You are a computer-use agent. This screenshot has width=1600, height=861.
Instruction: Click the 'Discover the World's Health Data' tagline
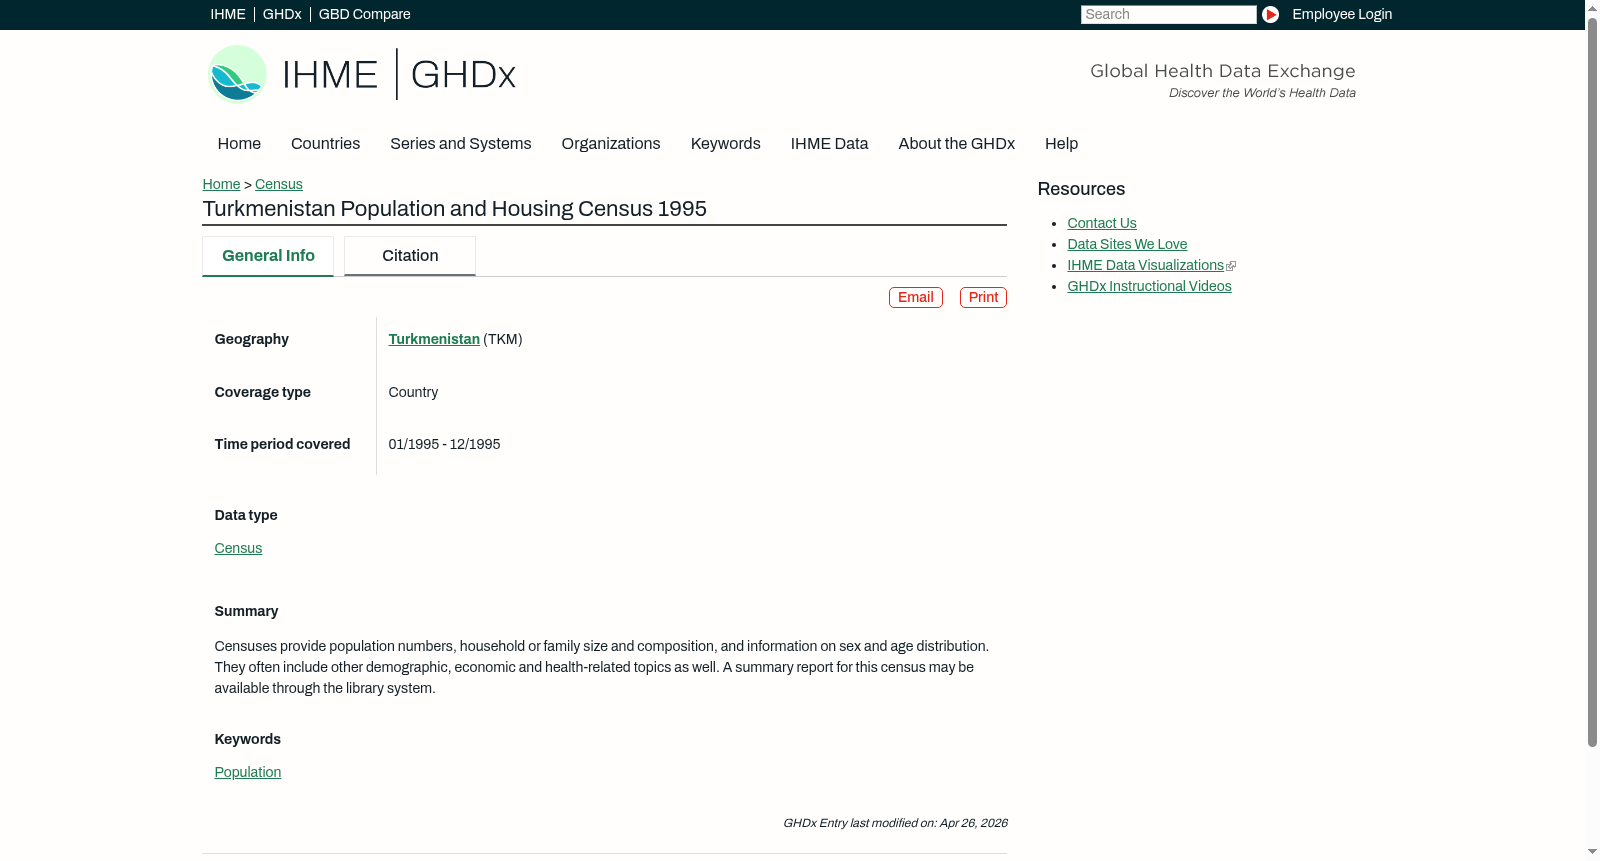click(x=1262, y=93)
